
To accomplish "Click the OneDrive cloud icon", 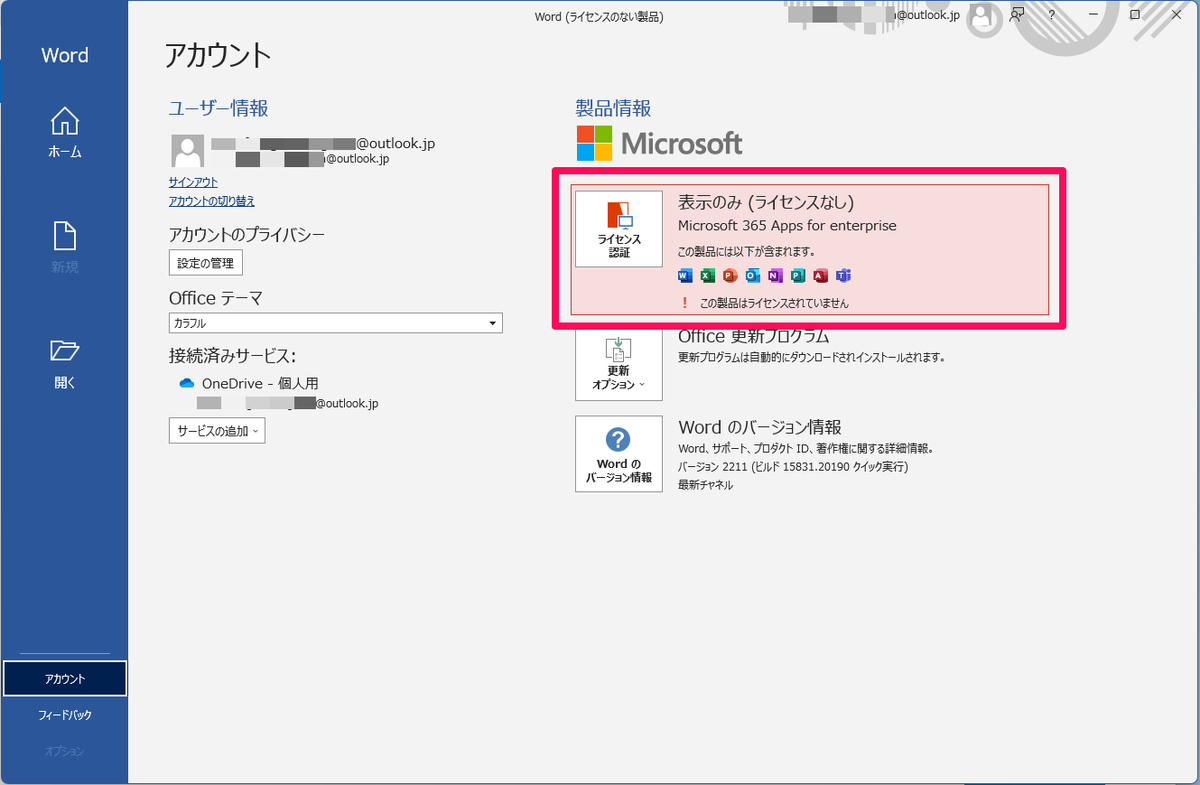I will coord(186,383).
